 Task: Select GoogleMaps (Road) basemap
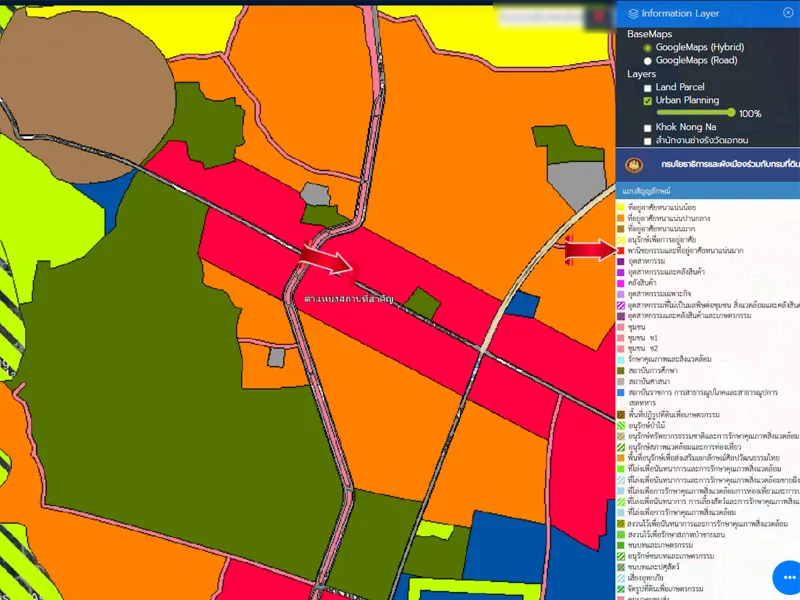tap(648, 61)
